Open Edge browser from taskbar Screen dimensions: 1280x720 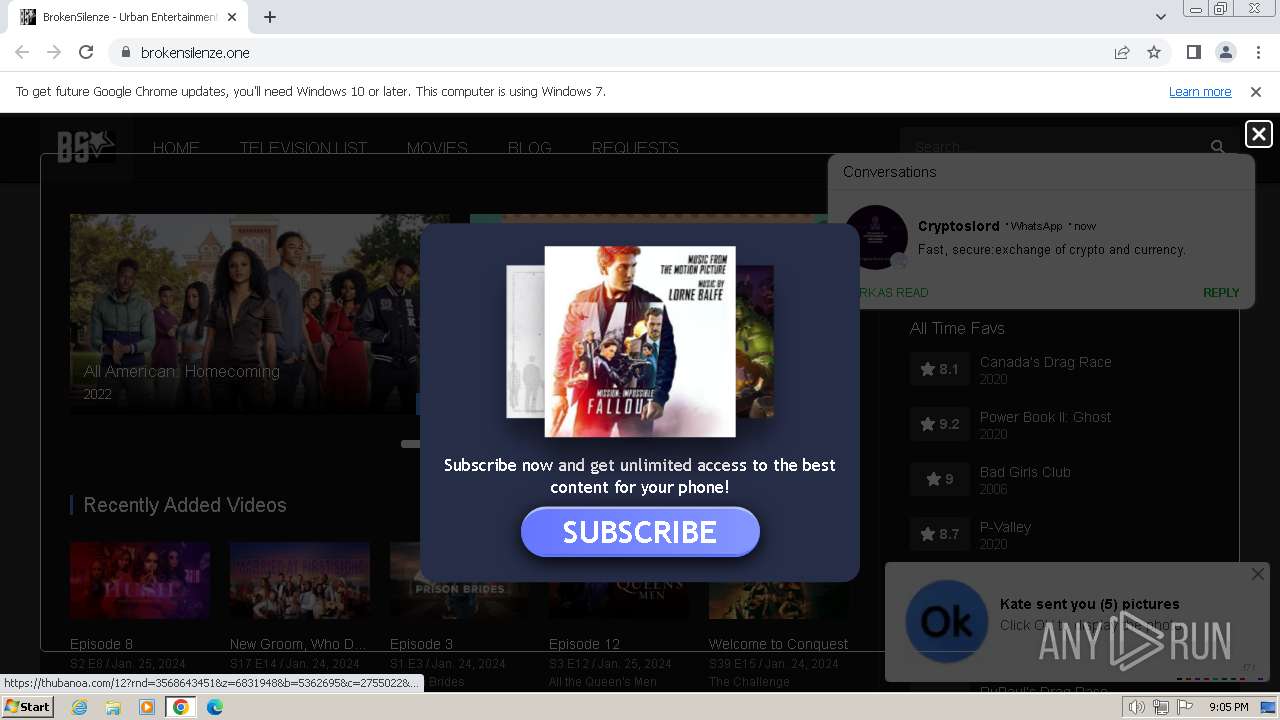pyautogui.click(x=215, y=707)
